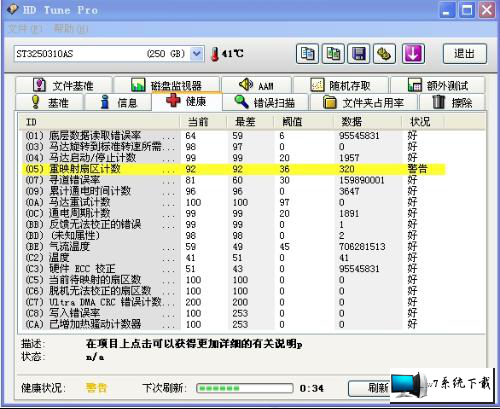
Task: Select the (03) 马达旋转到标准转速所需 row
Action: pos(233,147)
